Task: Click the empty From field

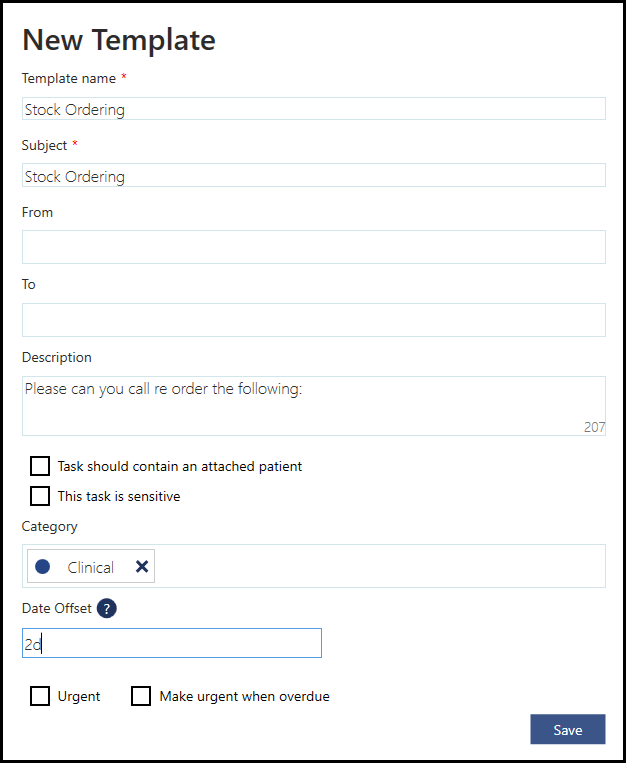Action: point(313,247)
